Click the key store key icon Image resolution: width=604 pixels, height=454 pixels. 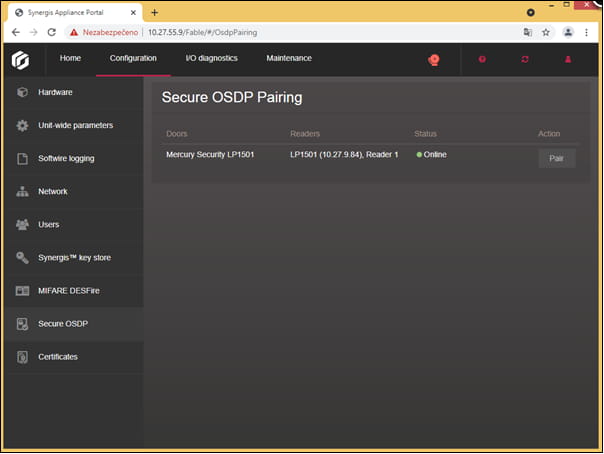tap(22, 258)
